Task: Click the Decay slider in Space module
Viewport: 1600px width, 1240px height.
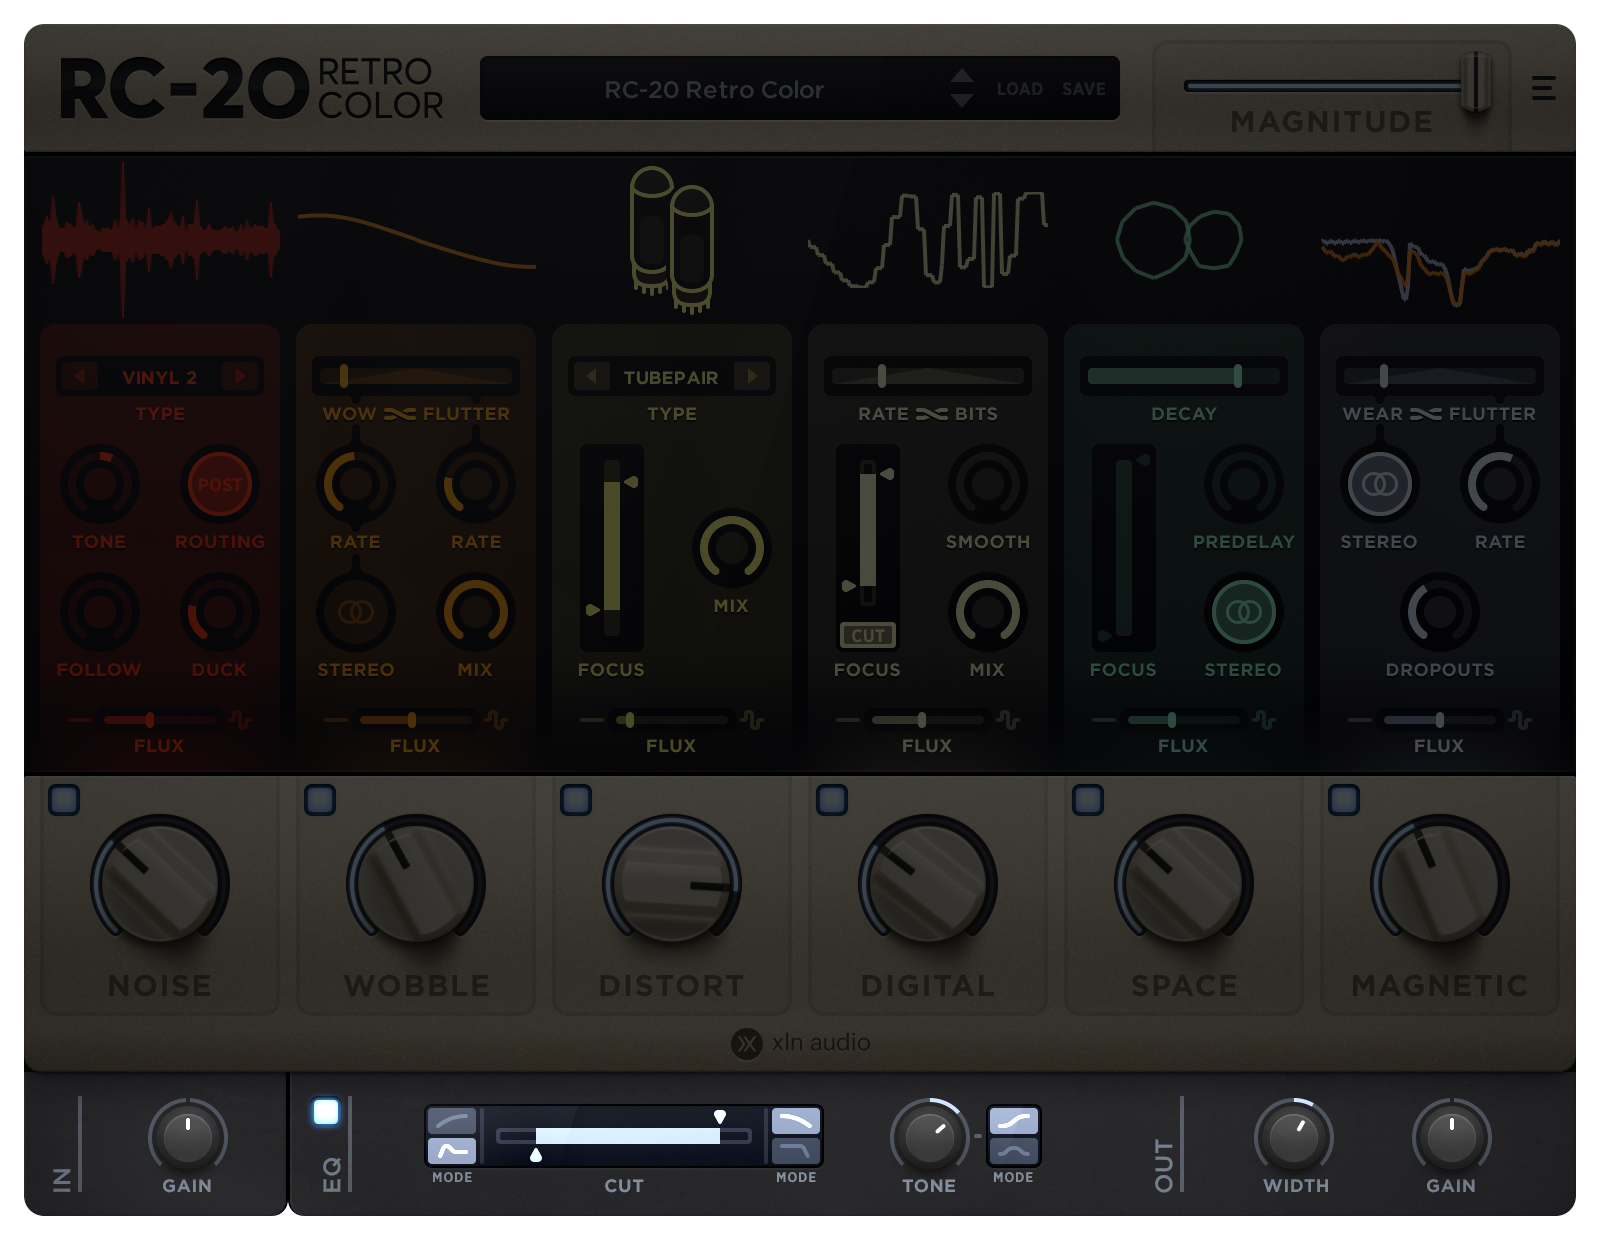Action: pyautogui.click(x=1183, y=376)
